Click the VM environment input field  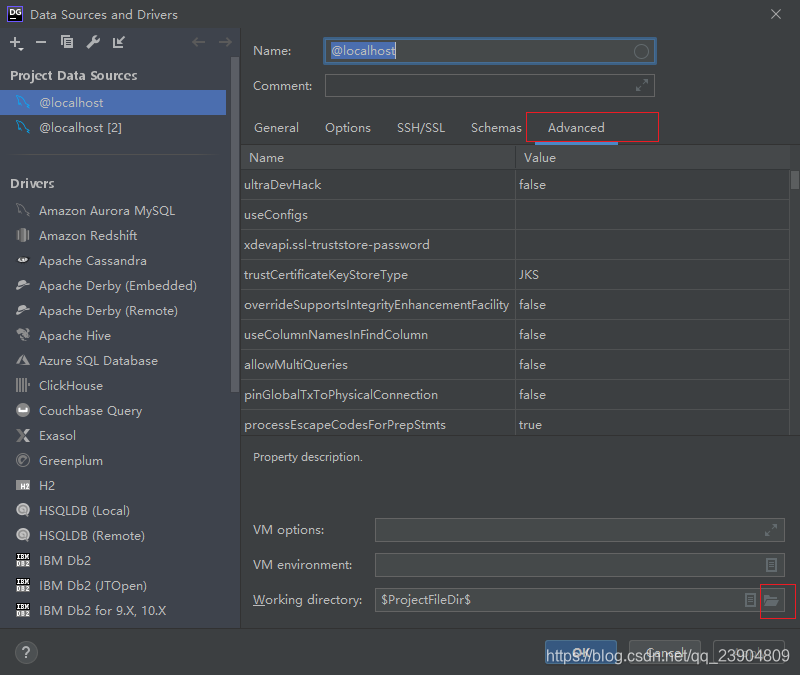580,565
